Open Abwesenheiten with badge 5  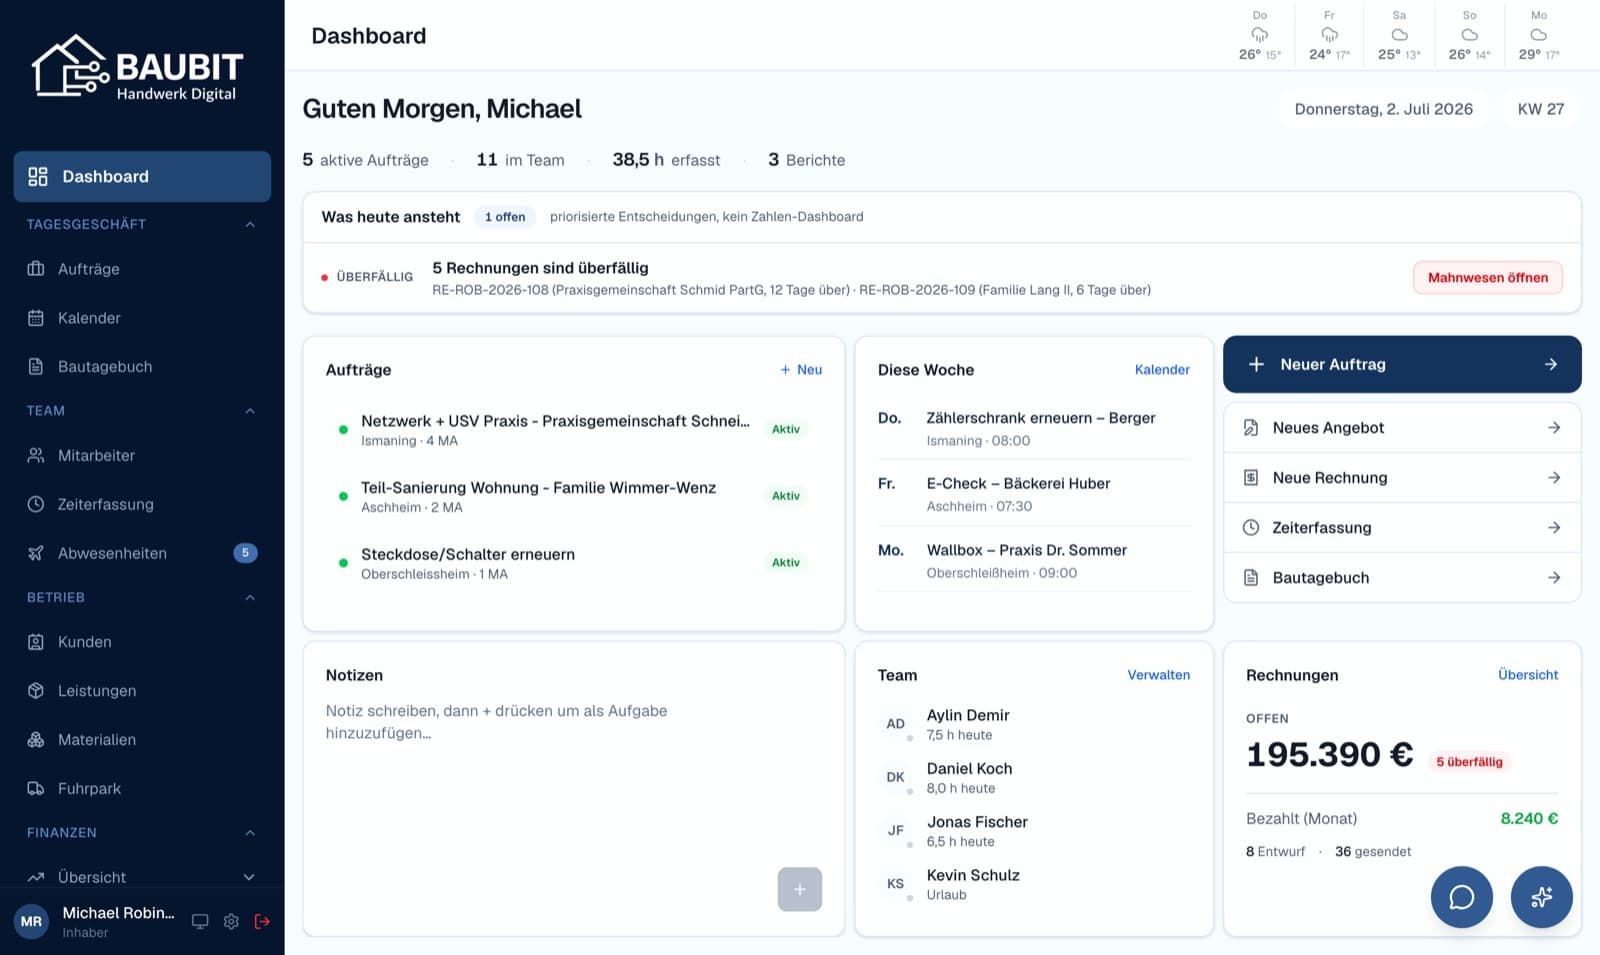click(142, 553)
